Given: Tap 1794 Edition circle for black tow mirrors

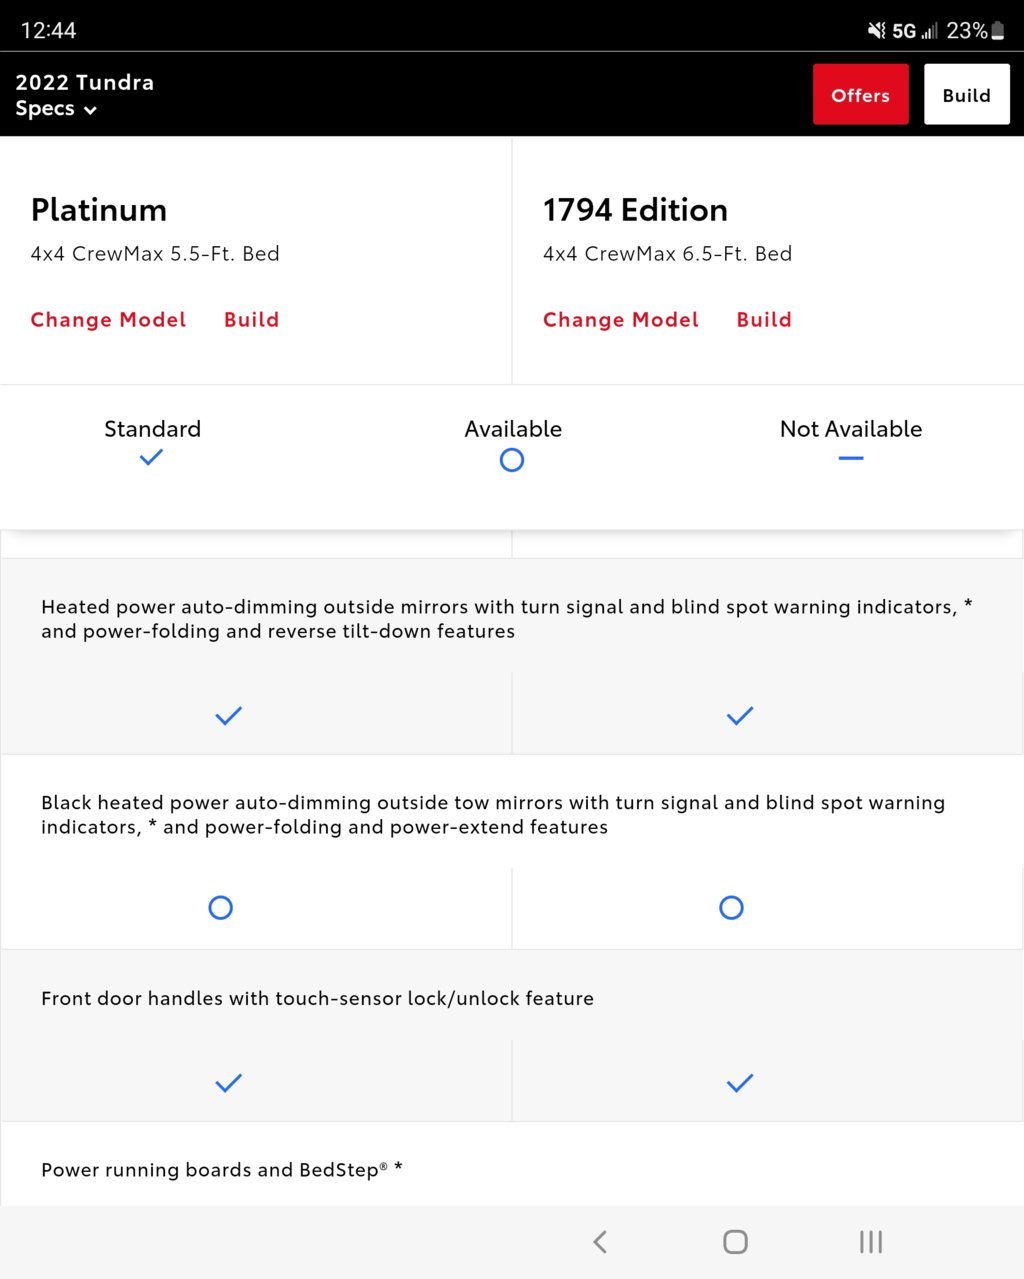Looking at the screenshot, I should (x=732, y=908).
